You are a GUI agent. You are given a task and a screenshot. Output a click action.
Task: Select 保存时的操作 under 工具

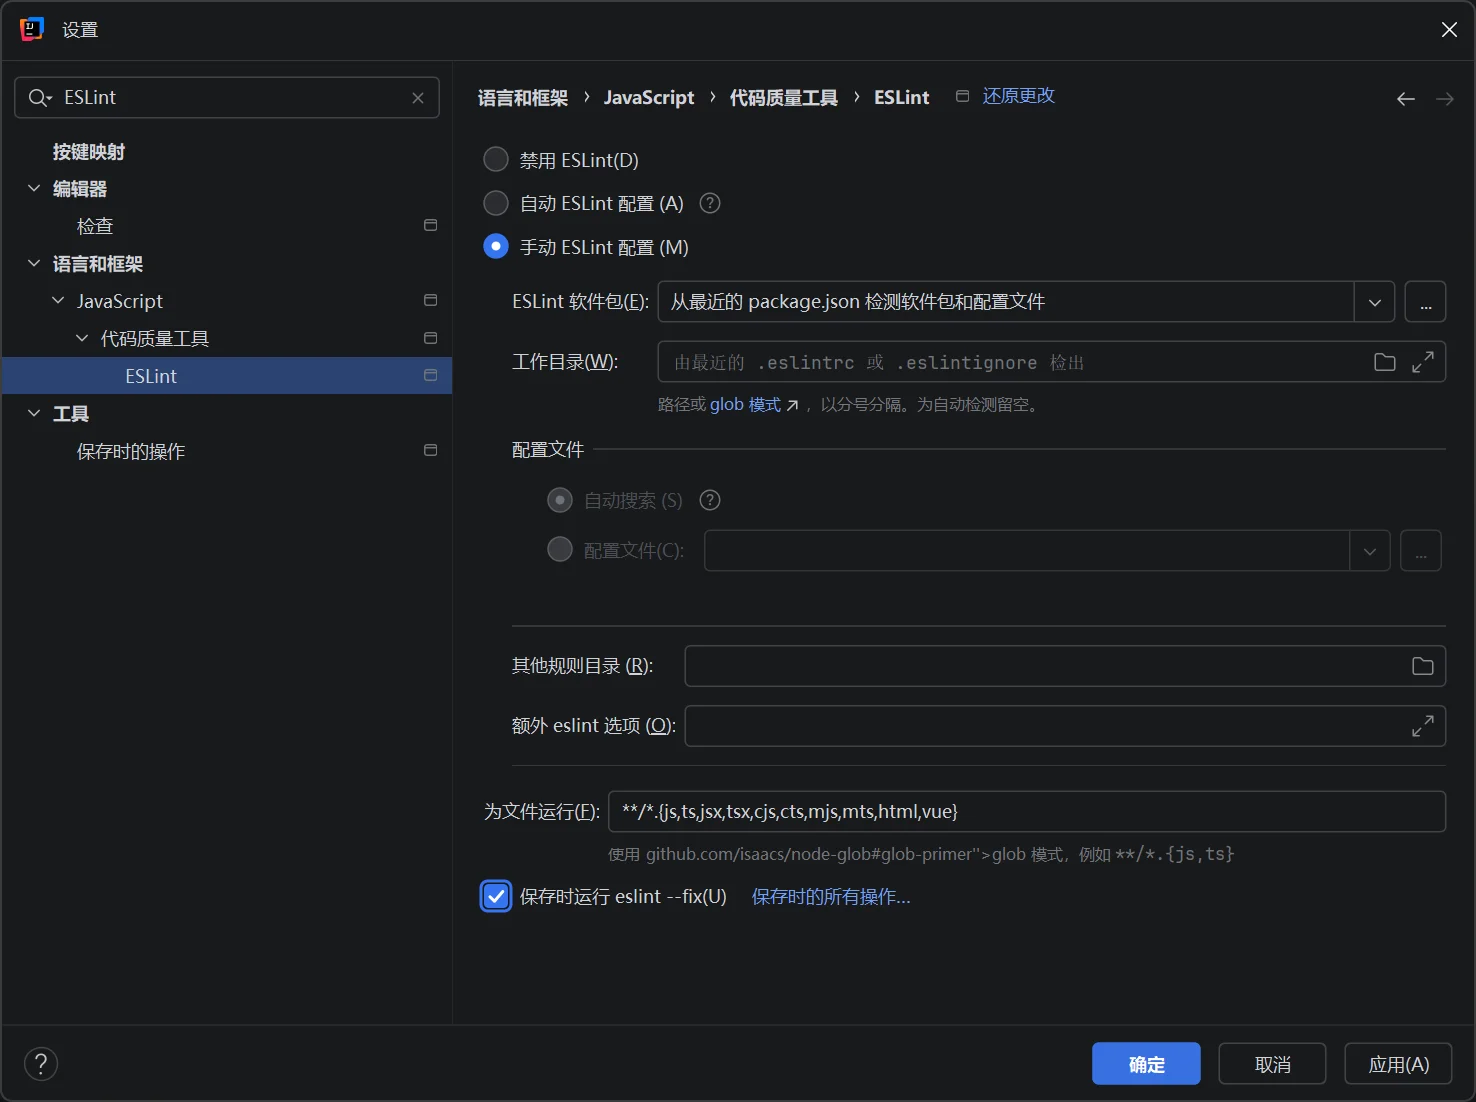coord(131,452)
